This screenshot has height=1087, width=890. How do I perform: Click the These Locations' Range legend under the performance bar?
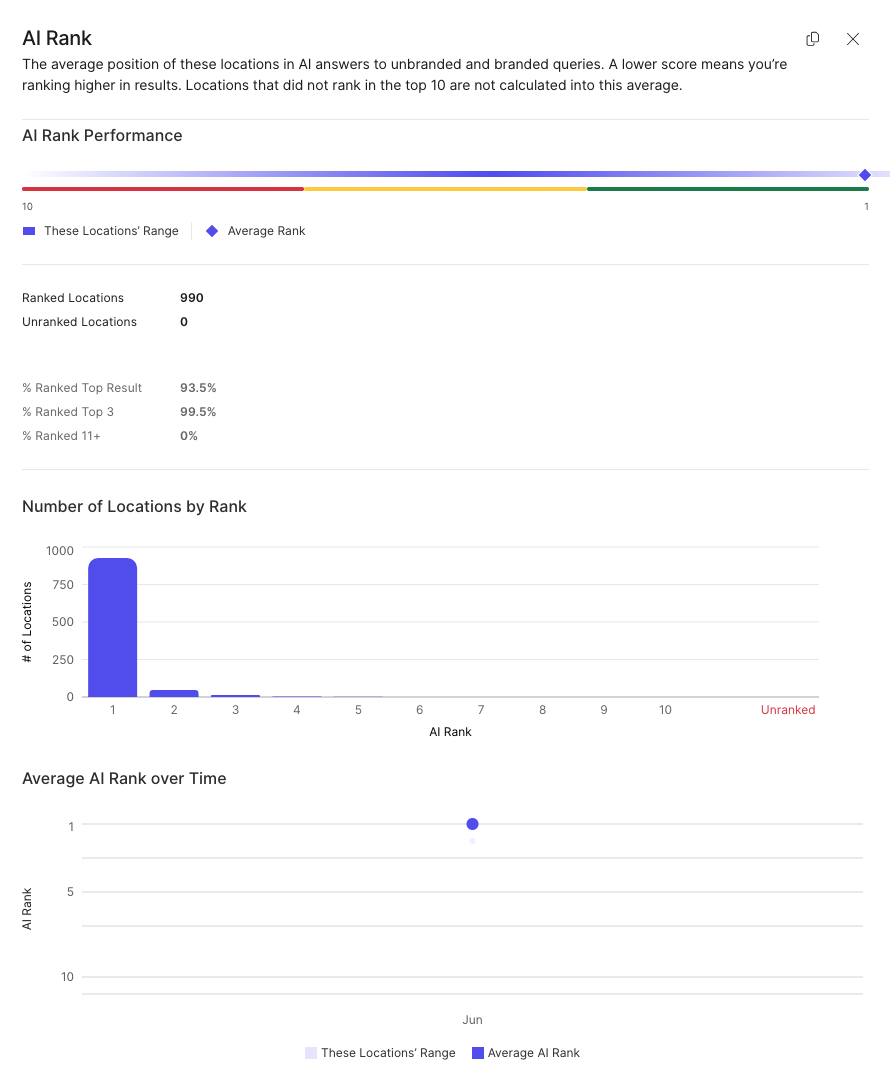pos(101,231)
